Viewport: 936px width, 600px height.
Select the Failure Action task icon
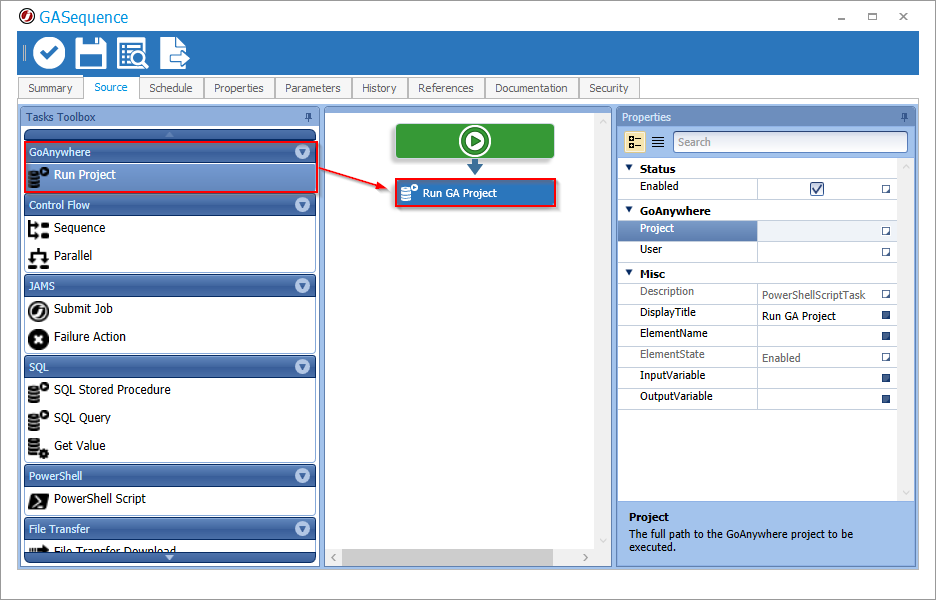point(39,339)
